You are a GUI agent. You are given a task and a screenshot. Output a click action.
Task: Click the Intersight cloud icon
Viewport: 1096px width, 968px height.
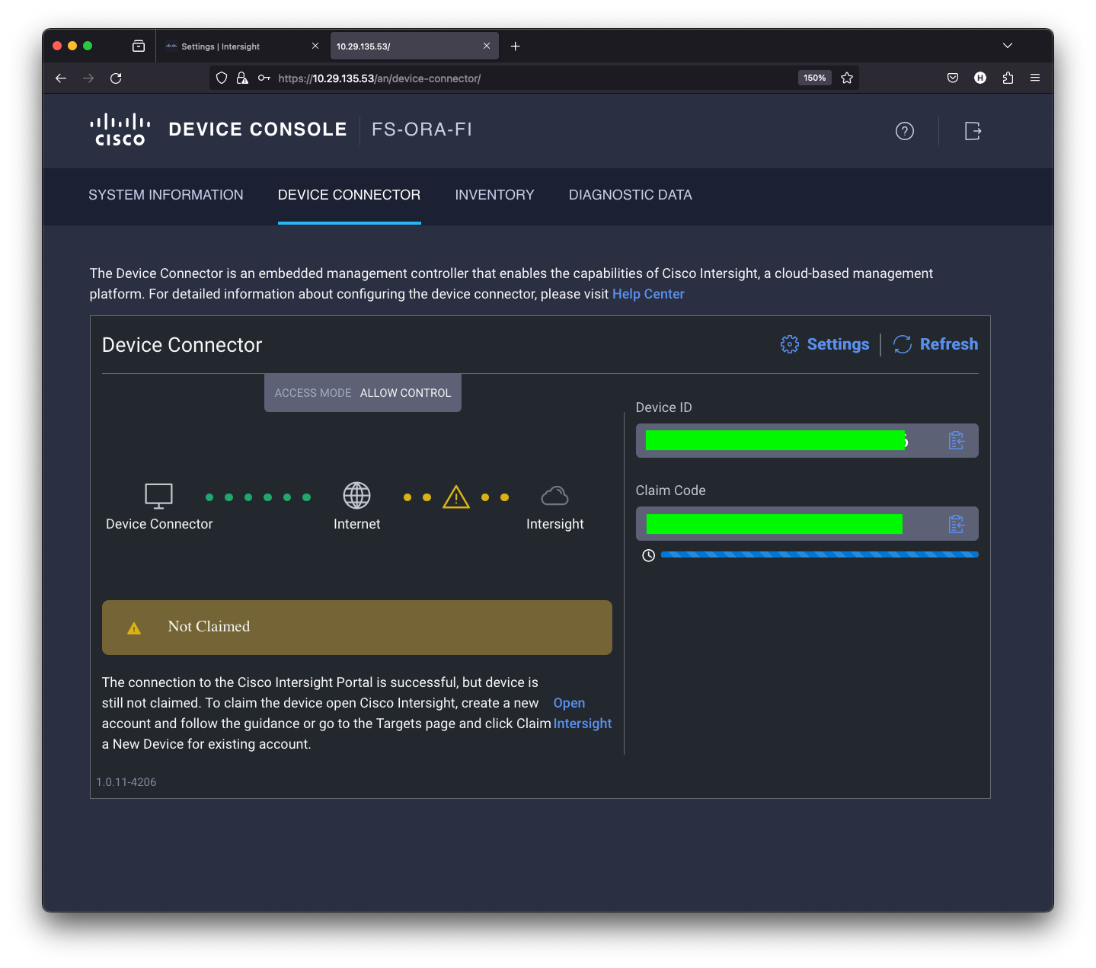point(555,496)
